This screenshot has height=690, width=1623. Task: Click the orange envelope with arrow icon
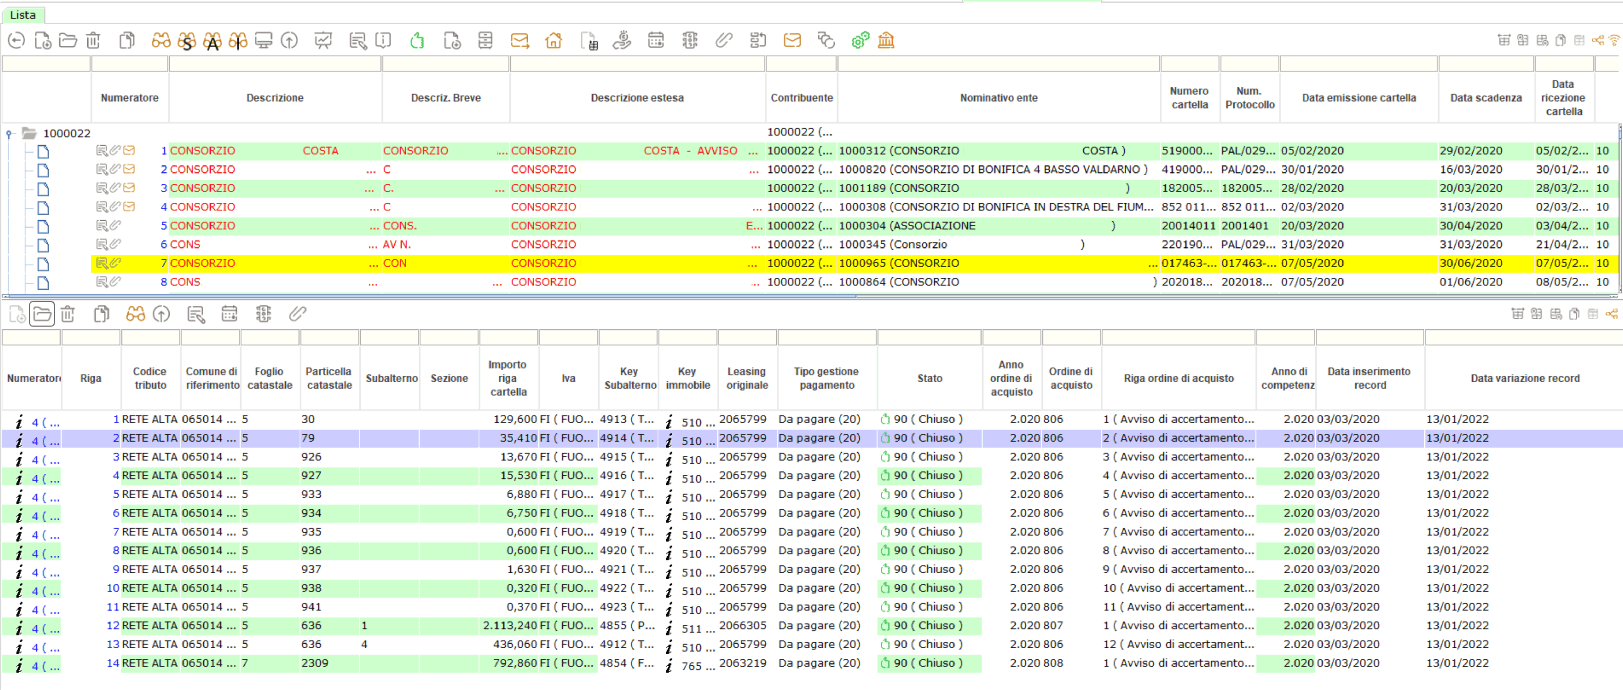click(x=520, y=40)
